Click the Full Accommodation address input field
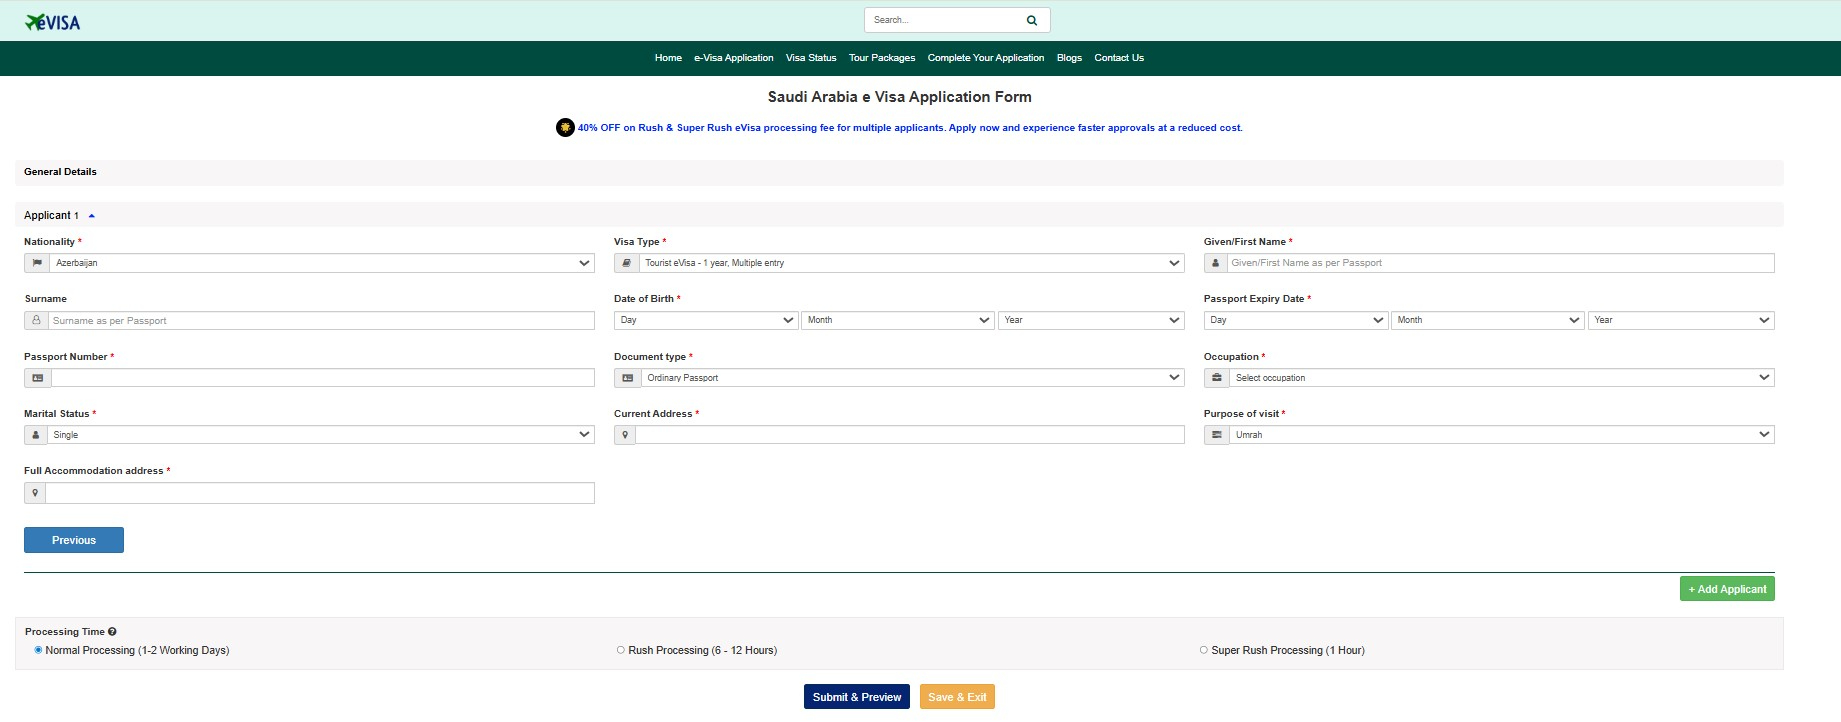The height and width of the screenshot is (722, 1841). point(320,493)
